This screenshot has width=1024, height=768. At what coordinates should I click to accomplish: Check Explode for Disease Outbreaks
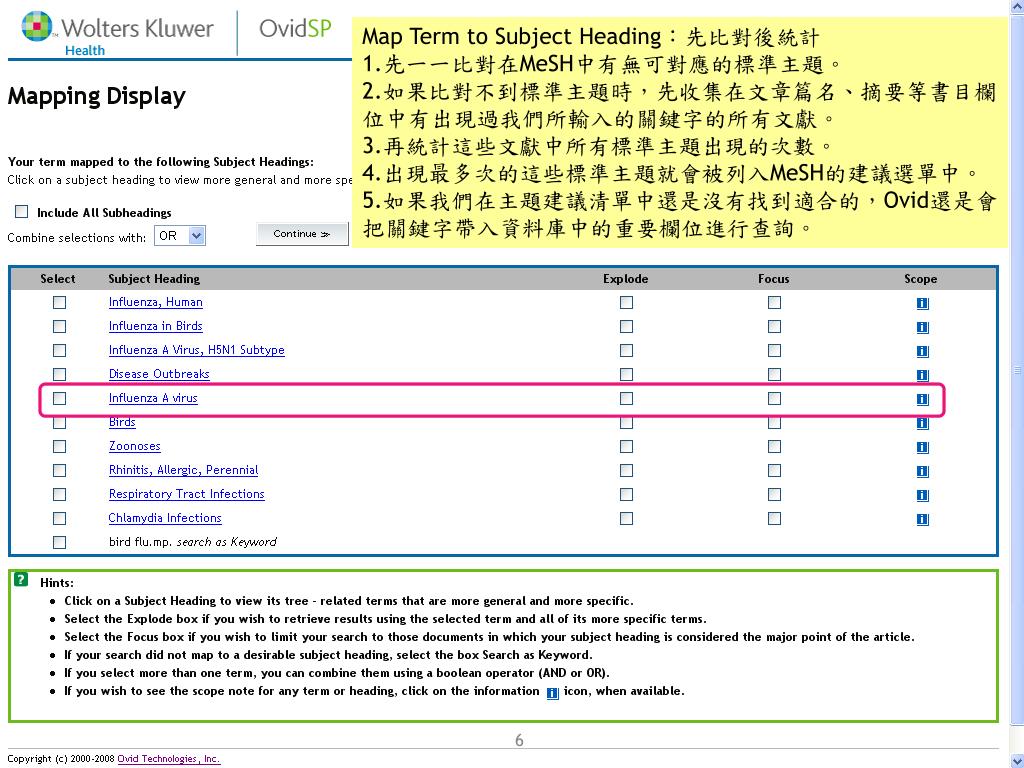[626, 374]
